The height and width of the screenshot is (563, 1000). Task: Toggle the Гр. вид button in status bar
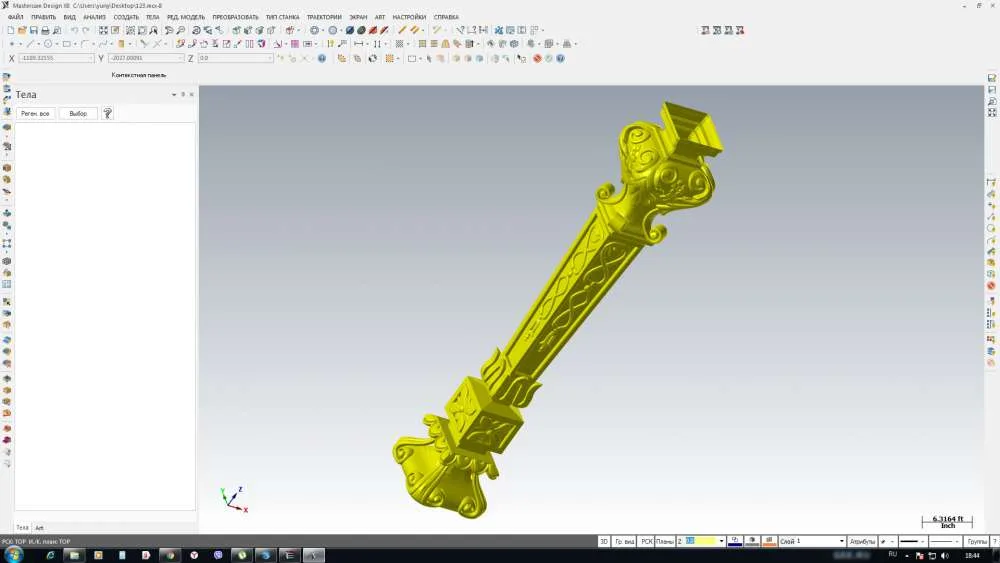click(x=624, y=541)
